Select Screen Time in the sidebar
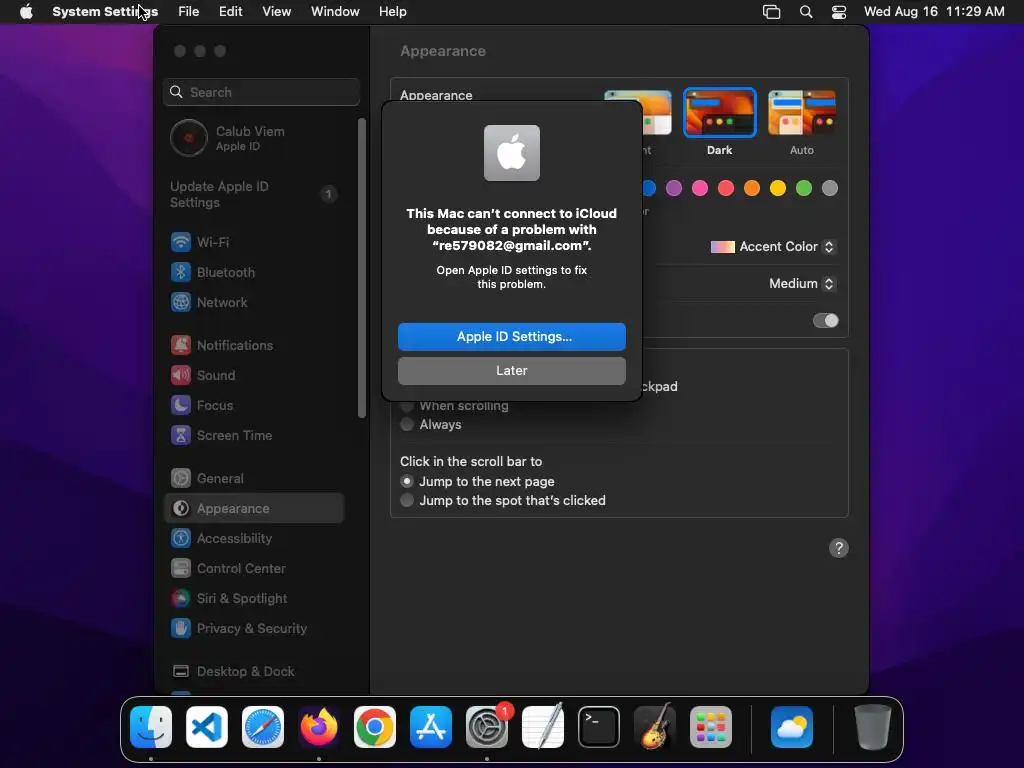 coord(254,436)
